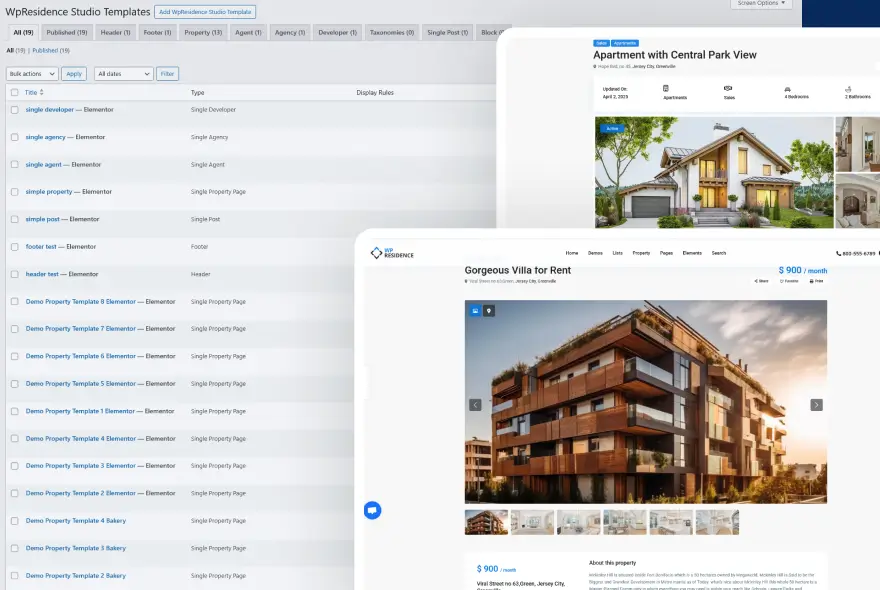Image resolution: width=880 pixels, height=590 pixels.
Task: Open the Demos menu in site navigation
Action: (595, 253)
